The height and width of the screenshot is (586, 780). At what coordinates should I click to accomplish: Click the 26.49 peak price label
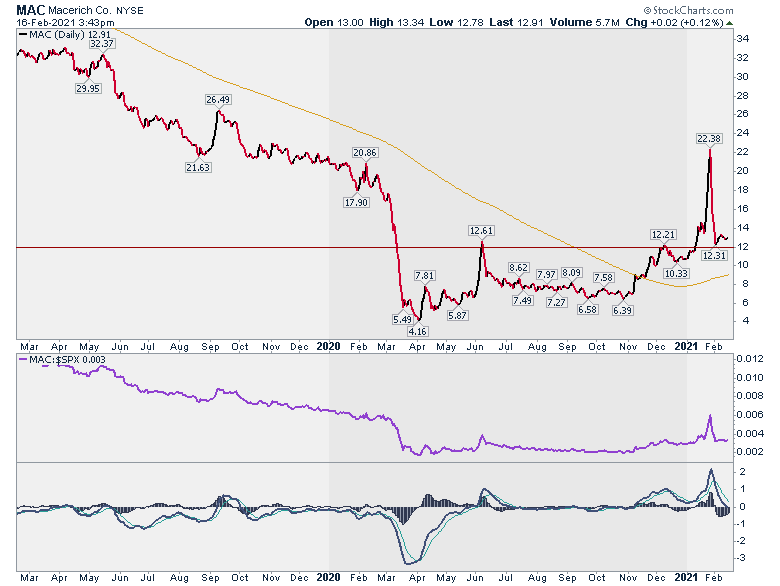pos(218,100)
